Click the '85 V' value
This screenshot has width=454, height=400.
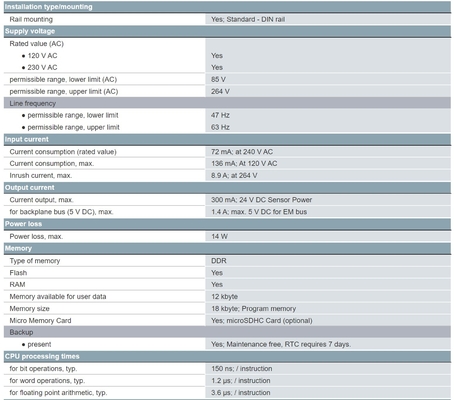pyautogui.click(x=218, y=79)
